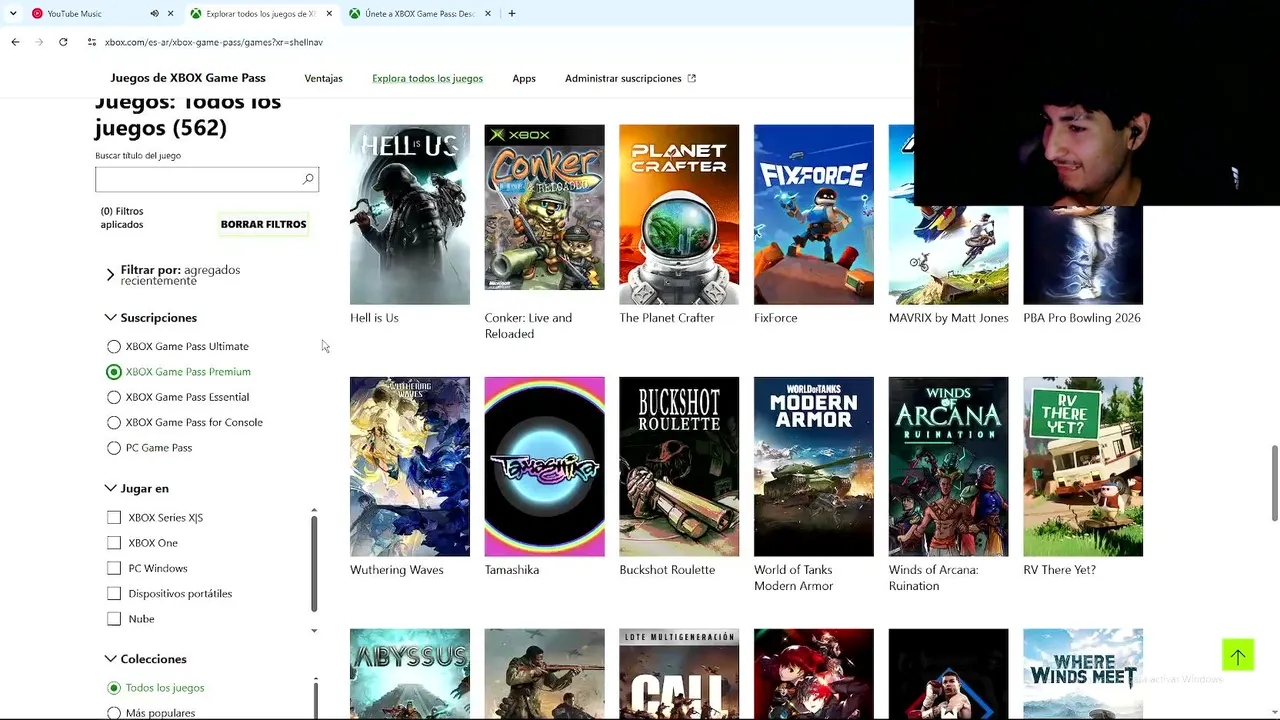Screen dimensions: 1280x720
Task: Click the 'FixForce' title link
Action: [x=776, y=318]
